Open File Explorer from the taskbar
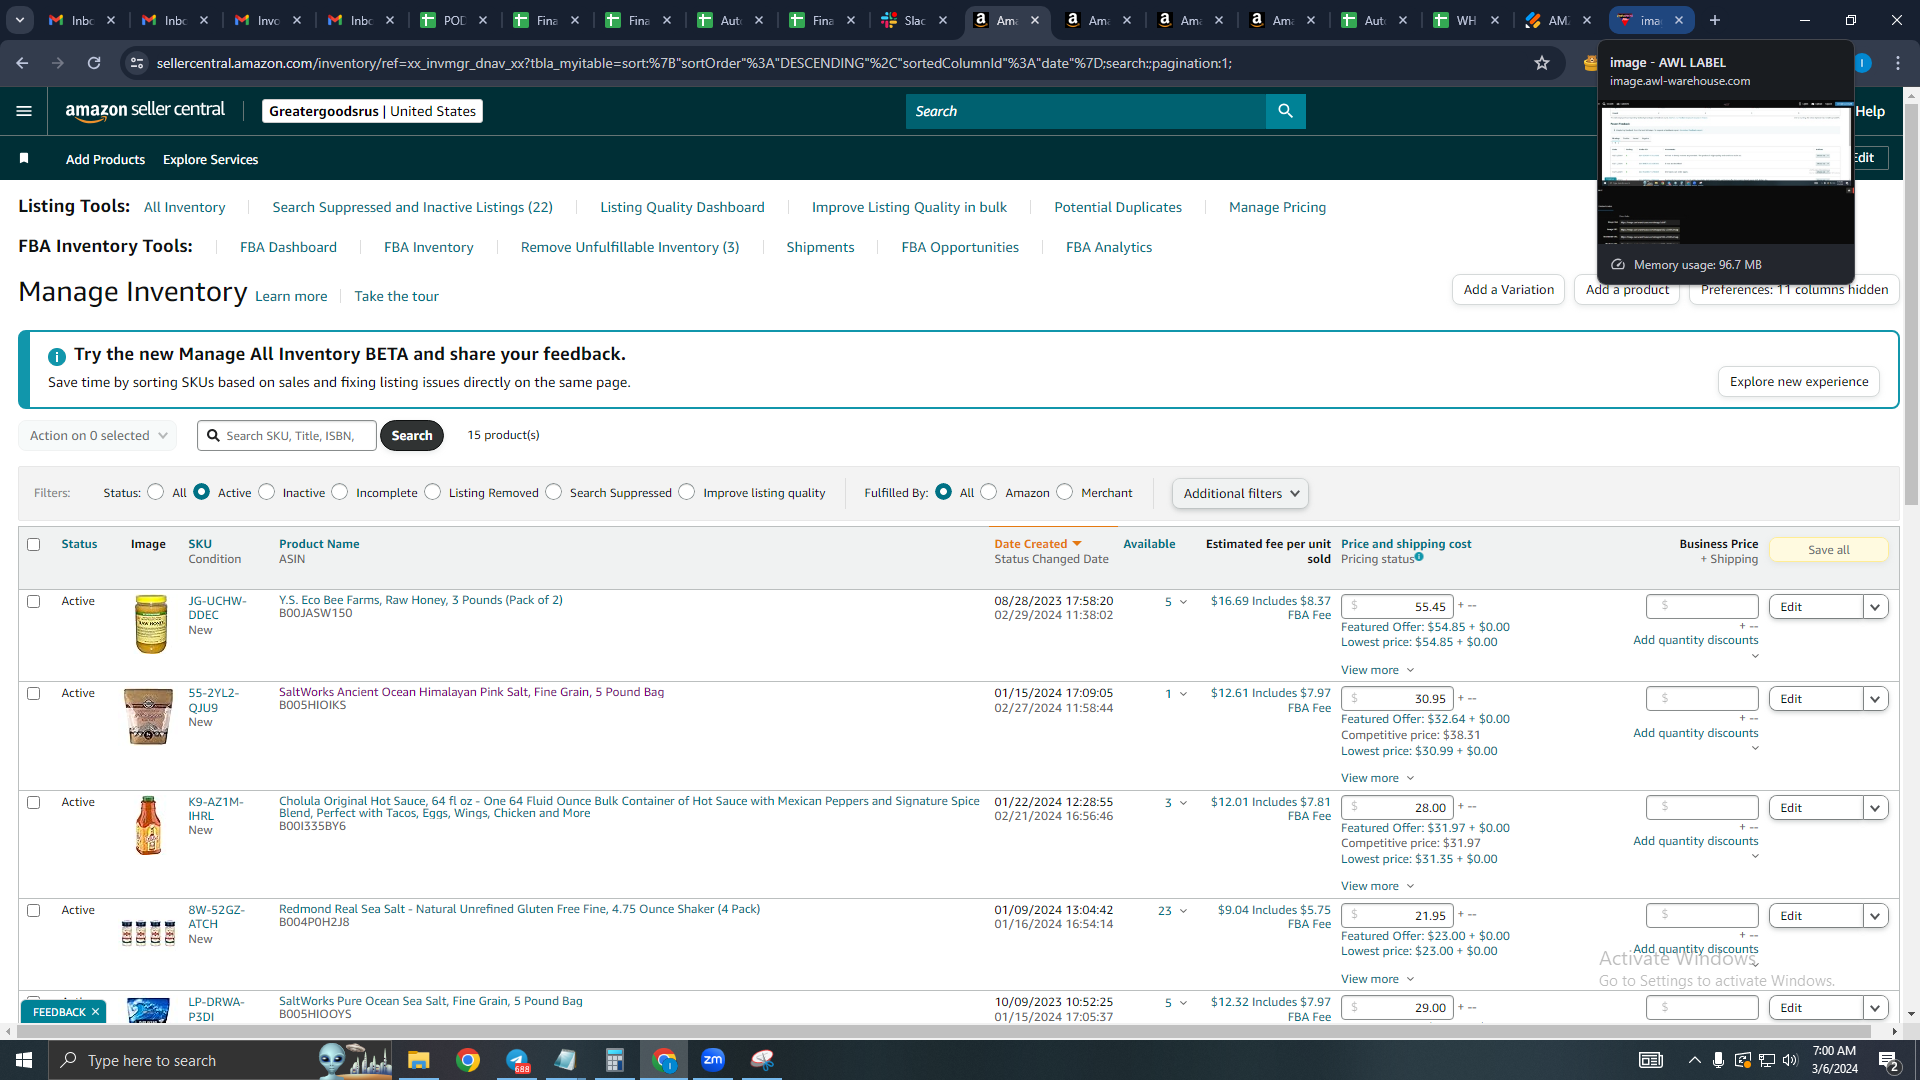 [418, 1060]
